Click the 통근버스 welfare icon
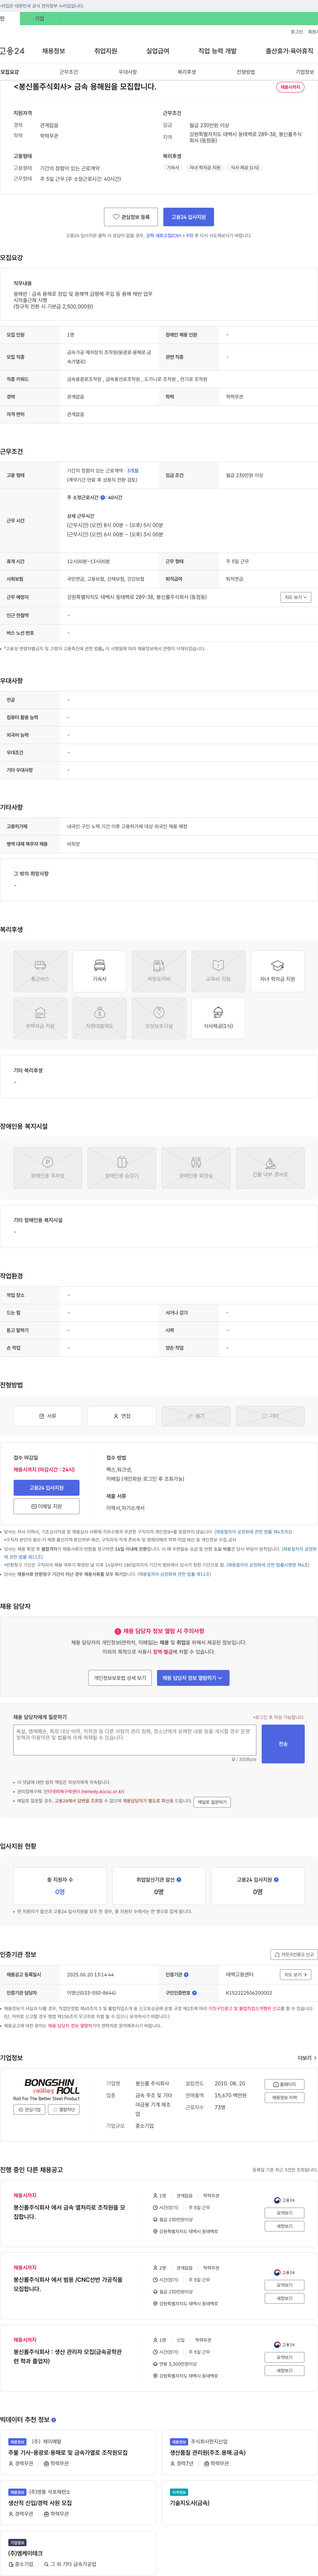Screen dimensions: 318x2576 coord(40,971)
